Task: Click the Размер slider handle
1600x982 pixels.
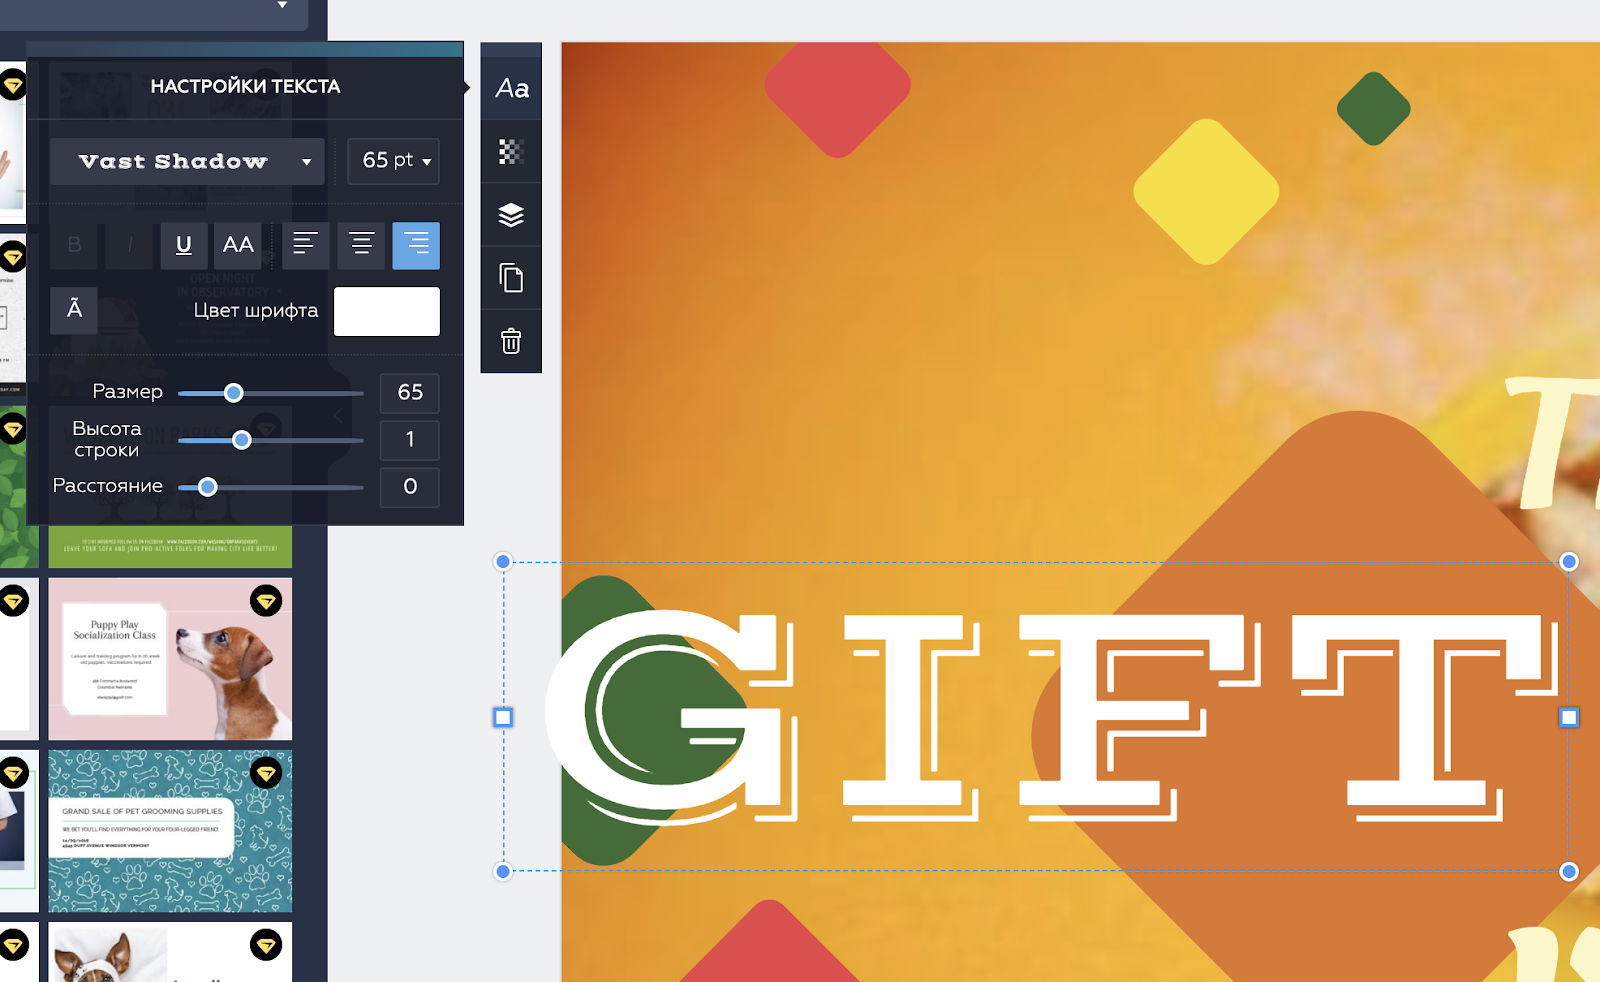Action: point(234,393)
